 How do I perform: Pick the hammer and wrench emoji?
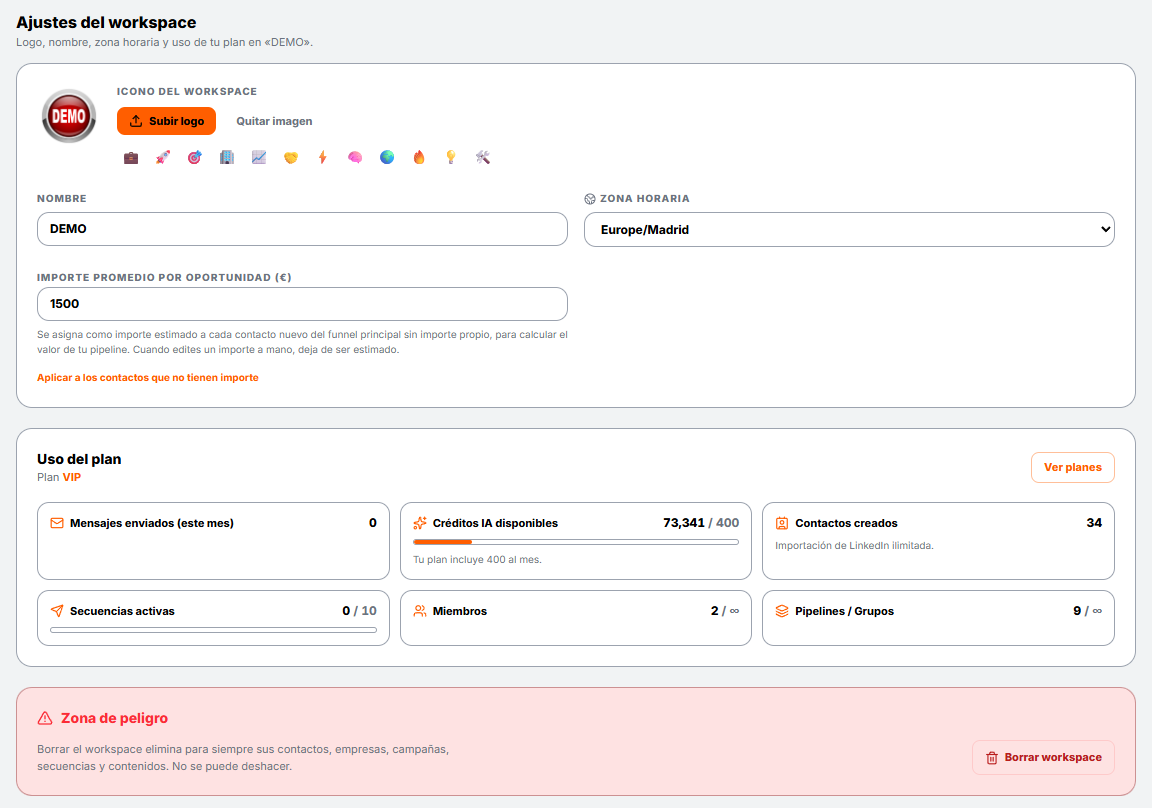(483, 157)
